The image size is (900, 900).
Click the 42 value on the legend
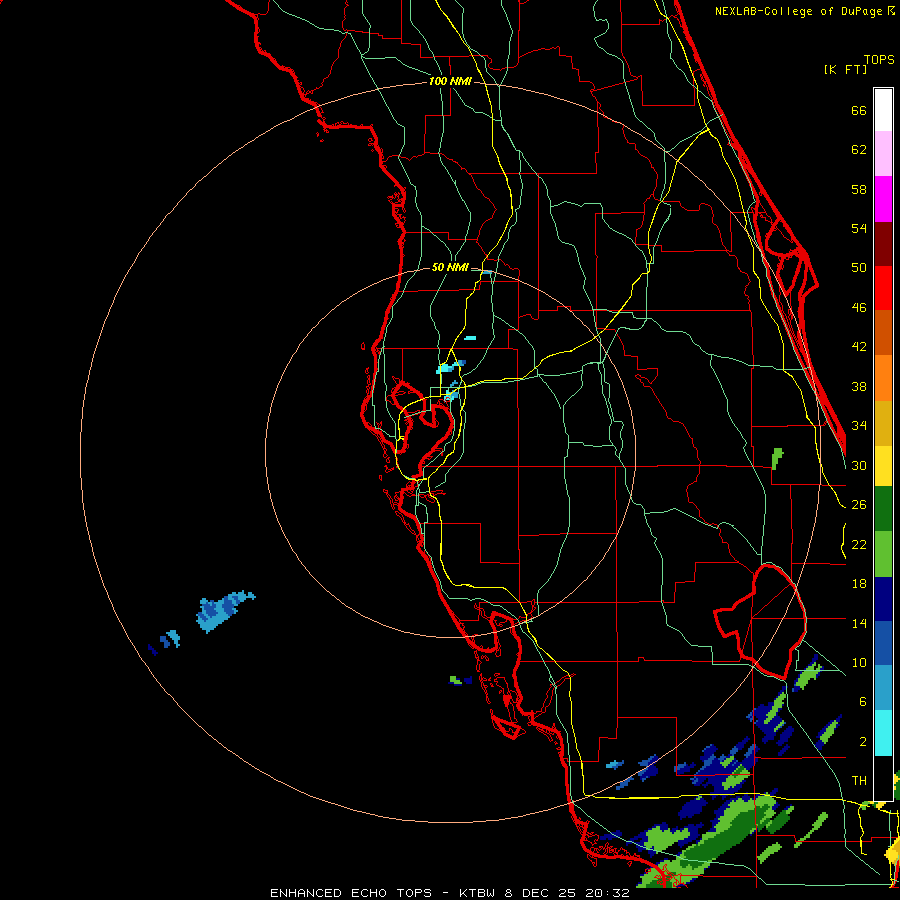click(x=859, y=347)
